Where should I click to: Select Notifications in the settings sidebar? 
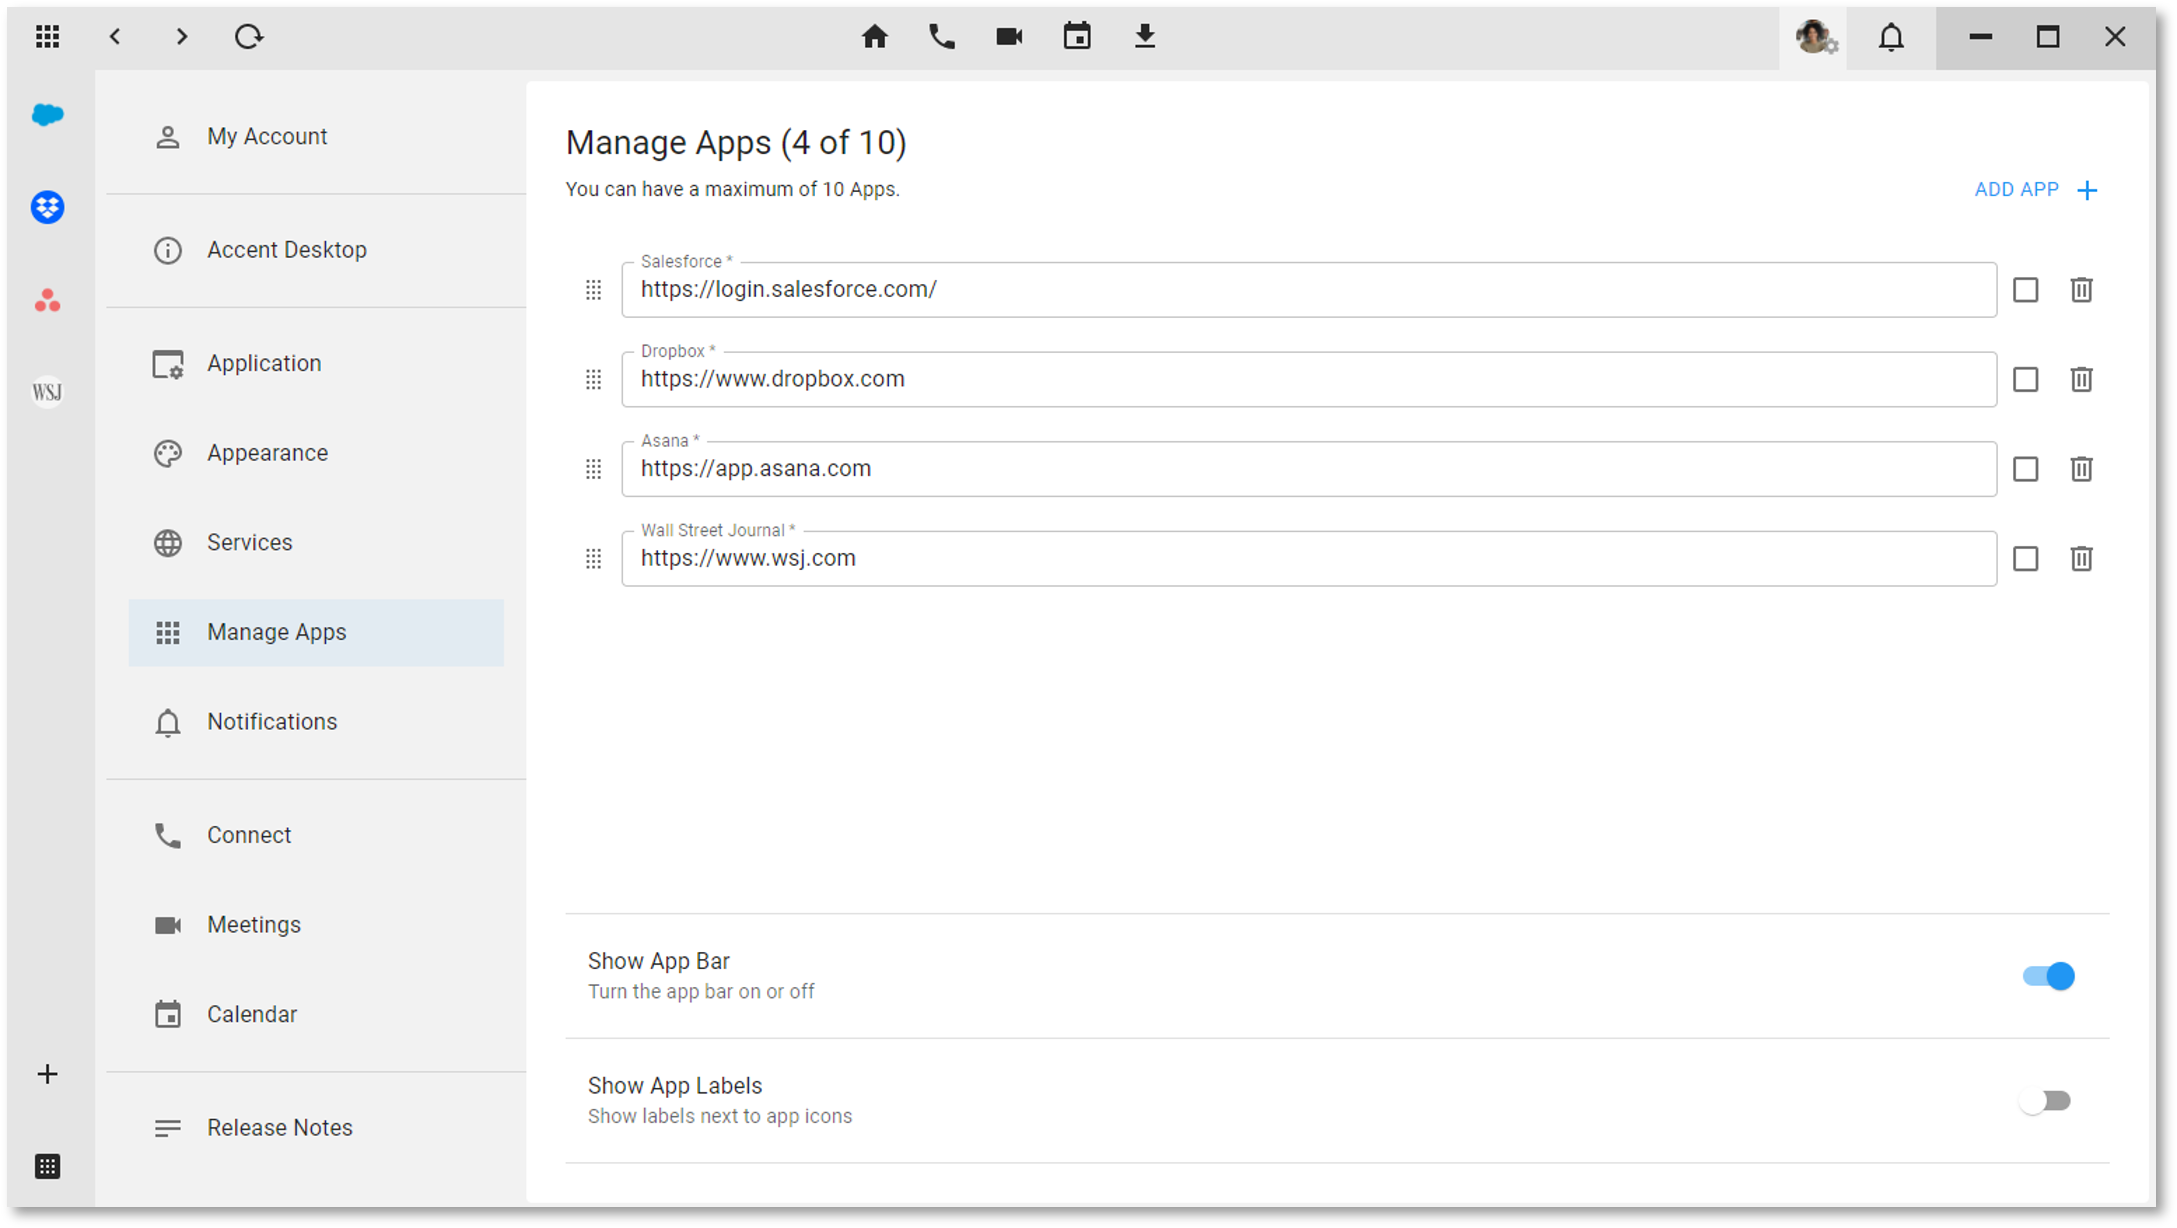[x=271, y=722]
